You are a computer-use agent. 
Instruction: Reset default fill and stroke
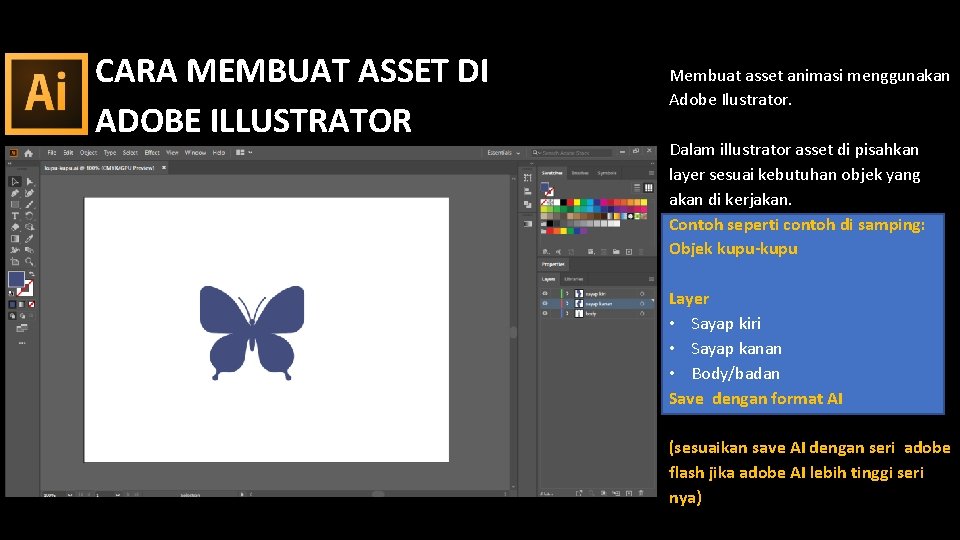point(11,293)
